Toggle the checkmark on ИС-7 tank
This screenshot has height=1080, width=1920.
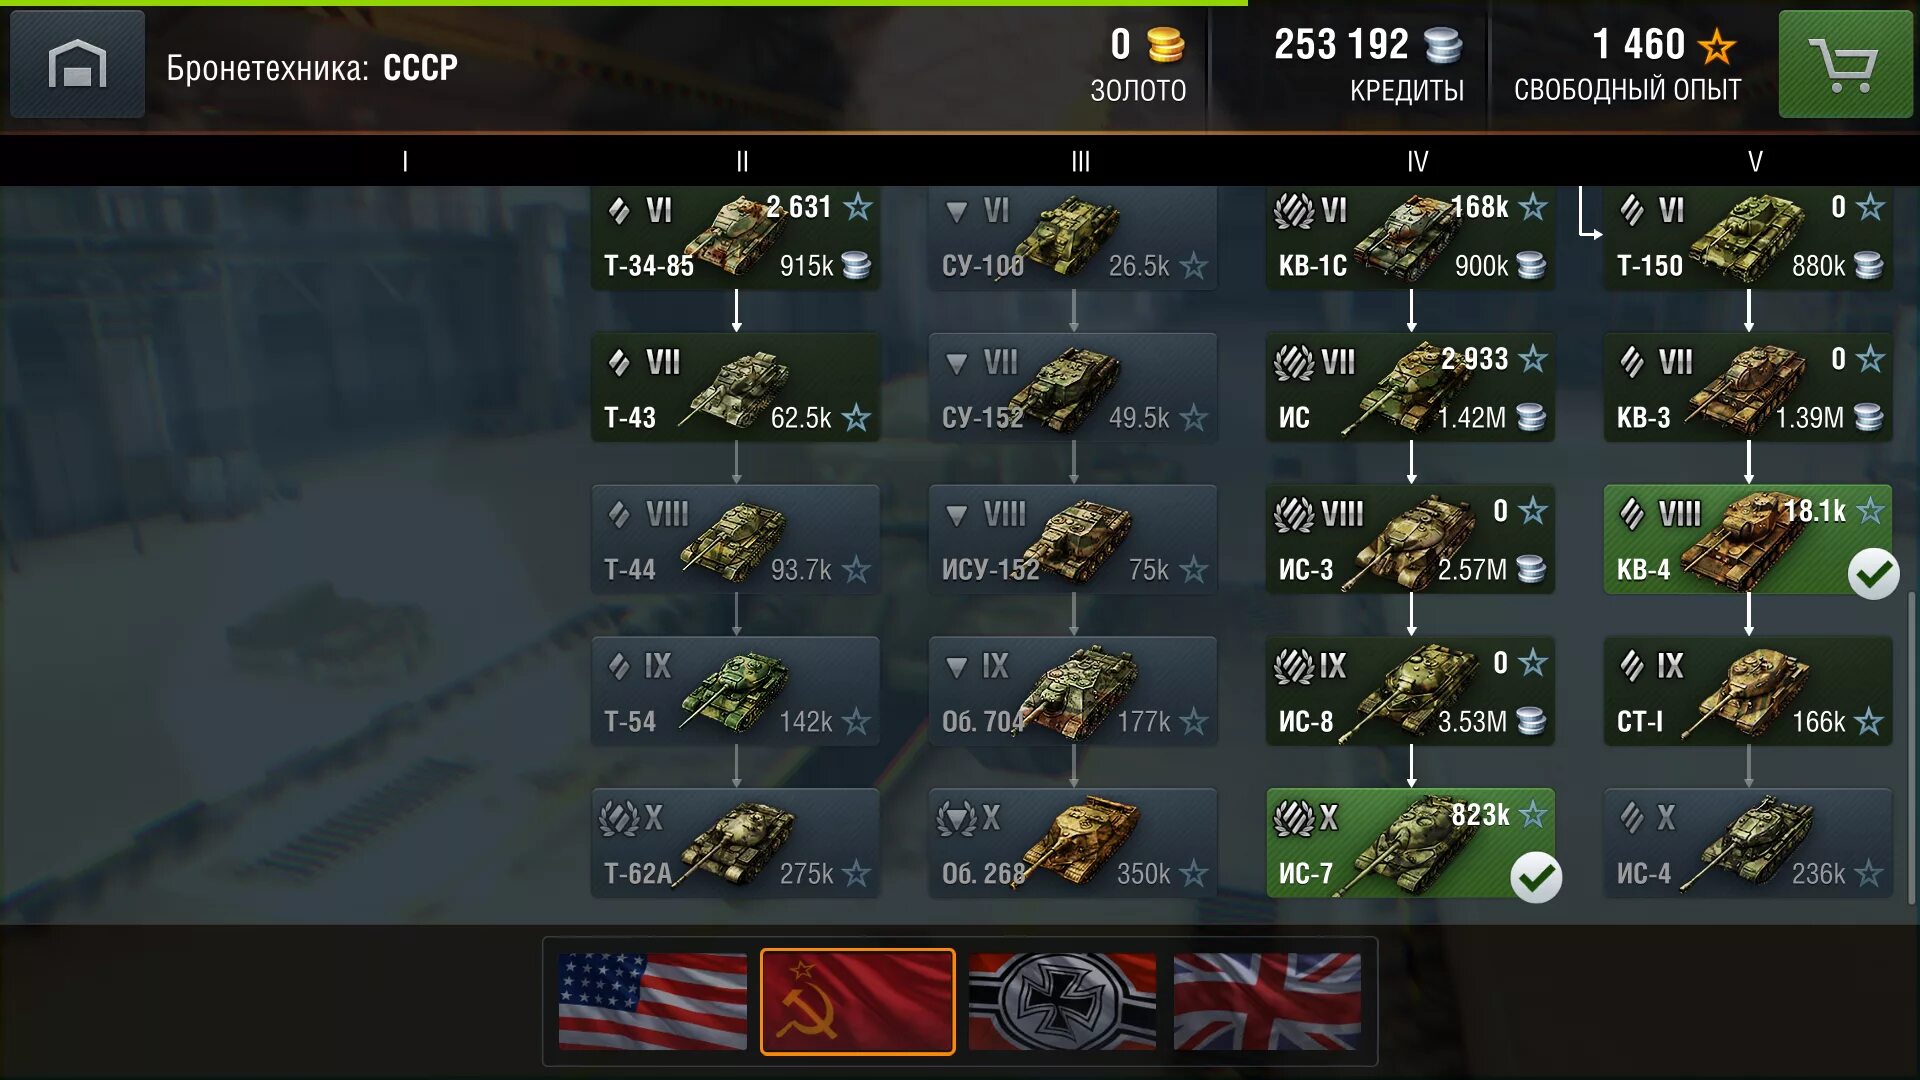(x=1536, y=878)
